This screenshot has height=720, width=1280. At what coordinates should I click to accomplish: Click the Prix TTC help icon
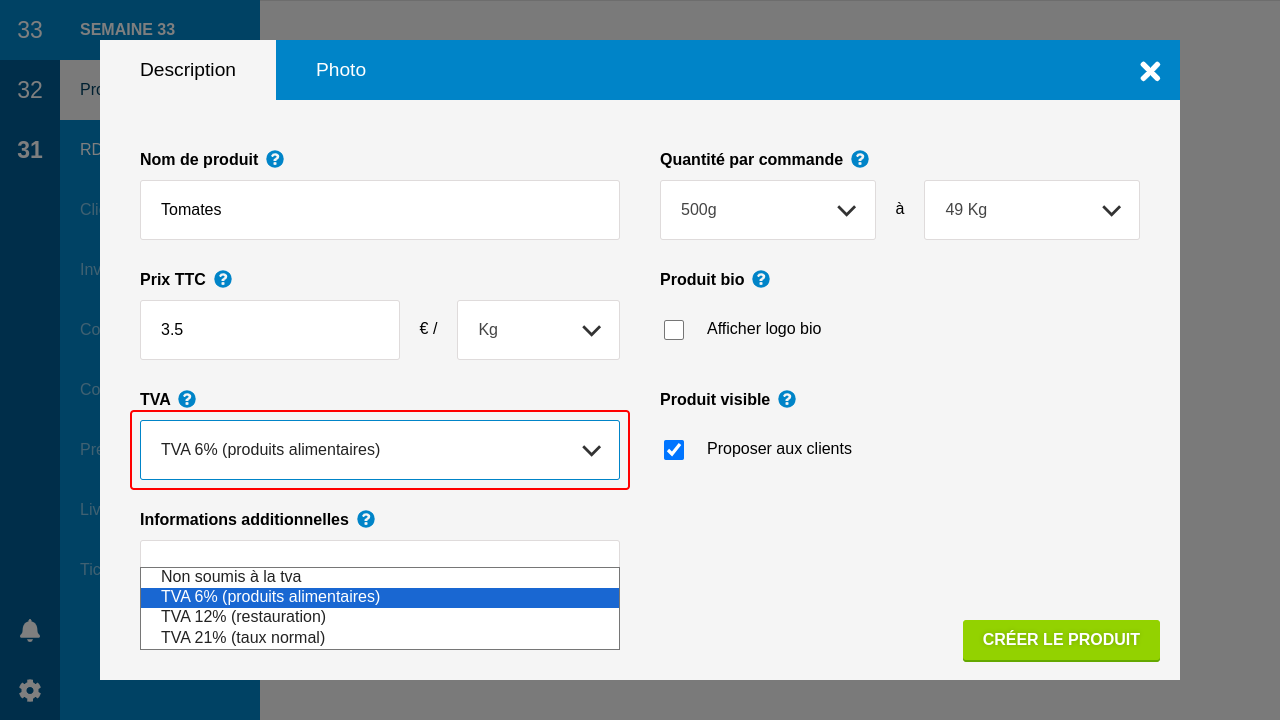223,279
